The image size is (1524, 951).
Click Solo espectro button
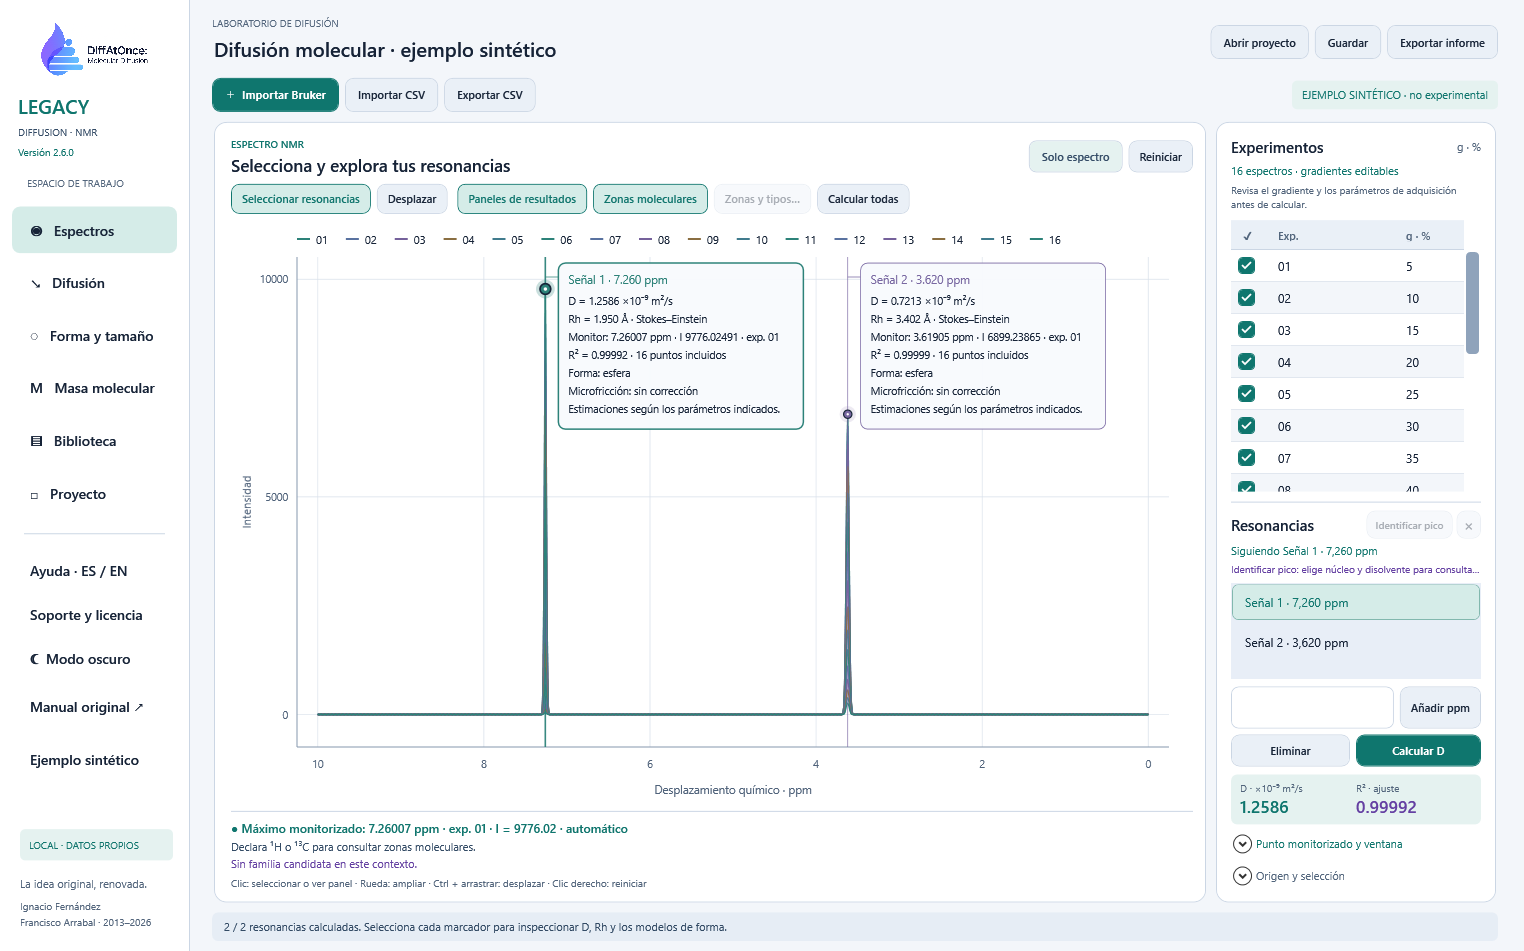coord(1075,157)
